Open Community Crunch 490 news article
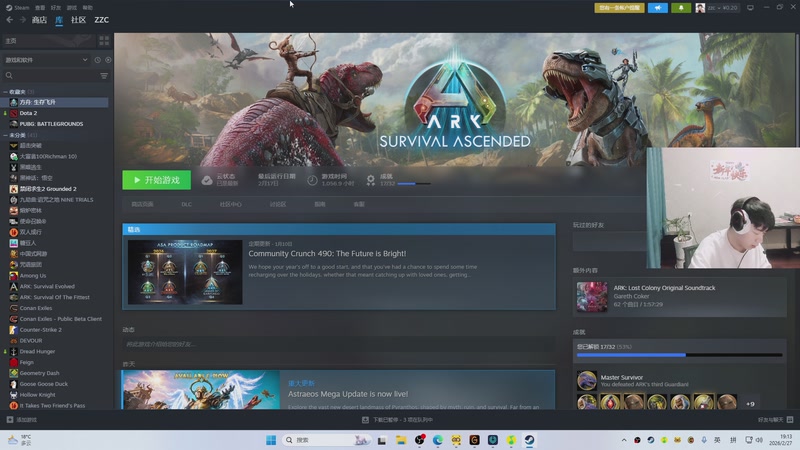This screenshot has height=450, width=800. 327,254
